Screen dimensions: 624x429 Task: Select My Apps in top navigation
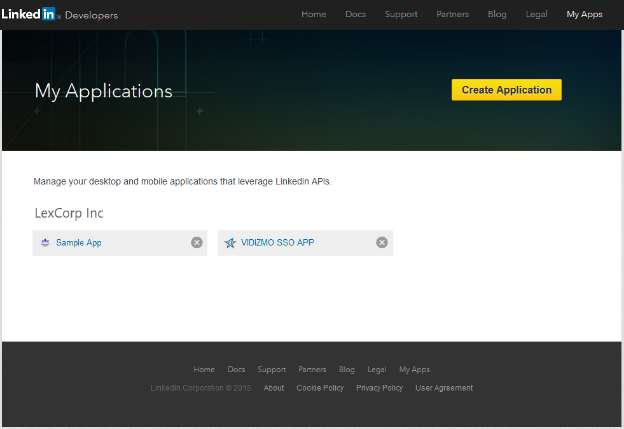[x=584, y=15]
